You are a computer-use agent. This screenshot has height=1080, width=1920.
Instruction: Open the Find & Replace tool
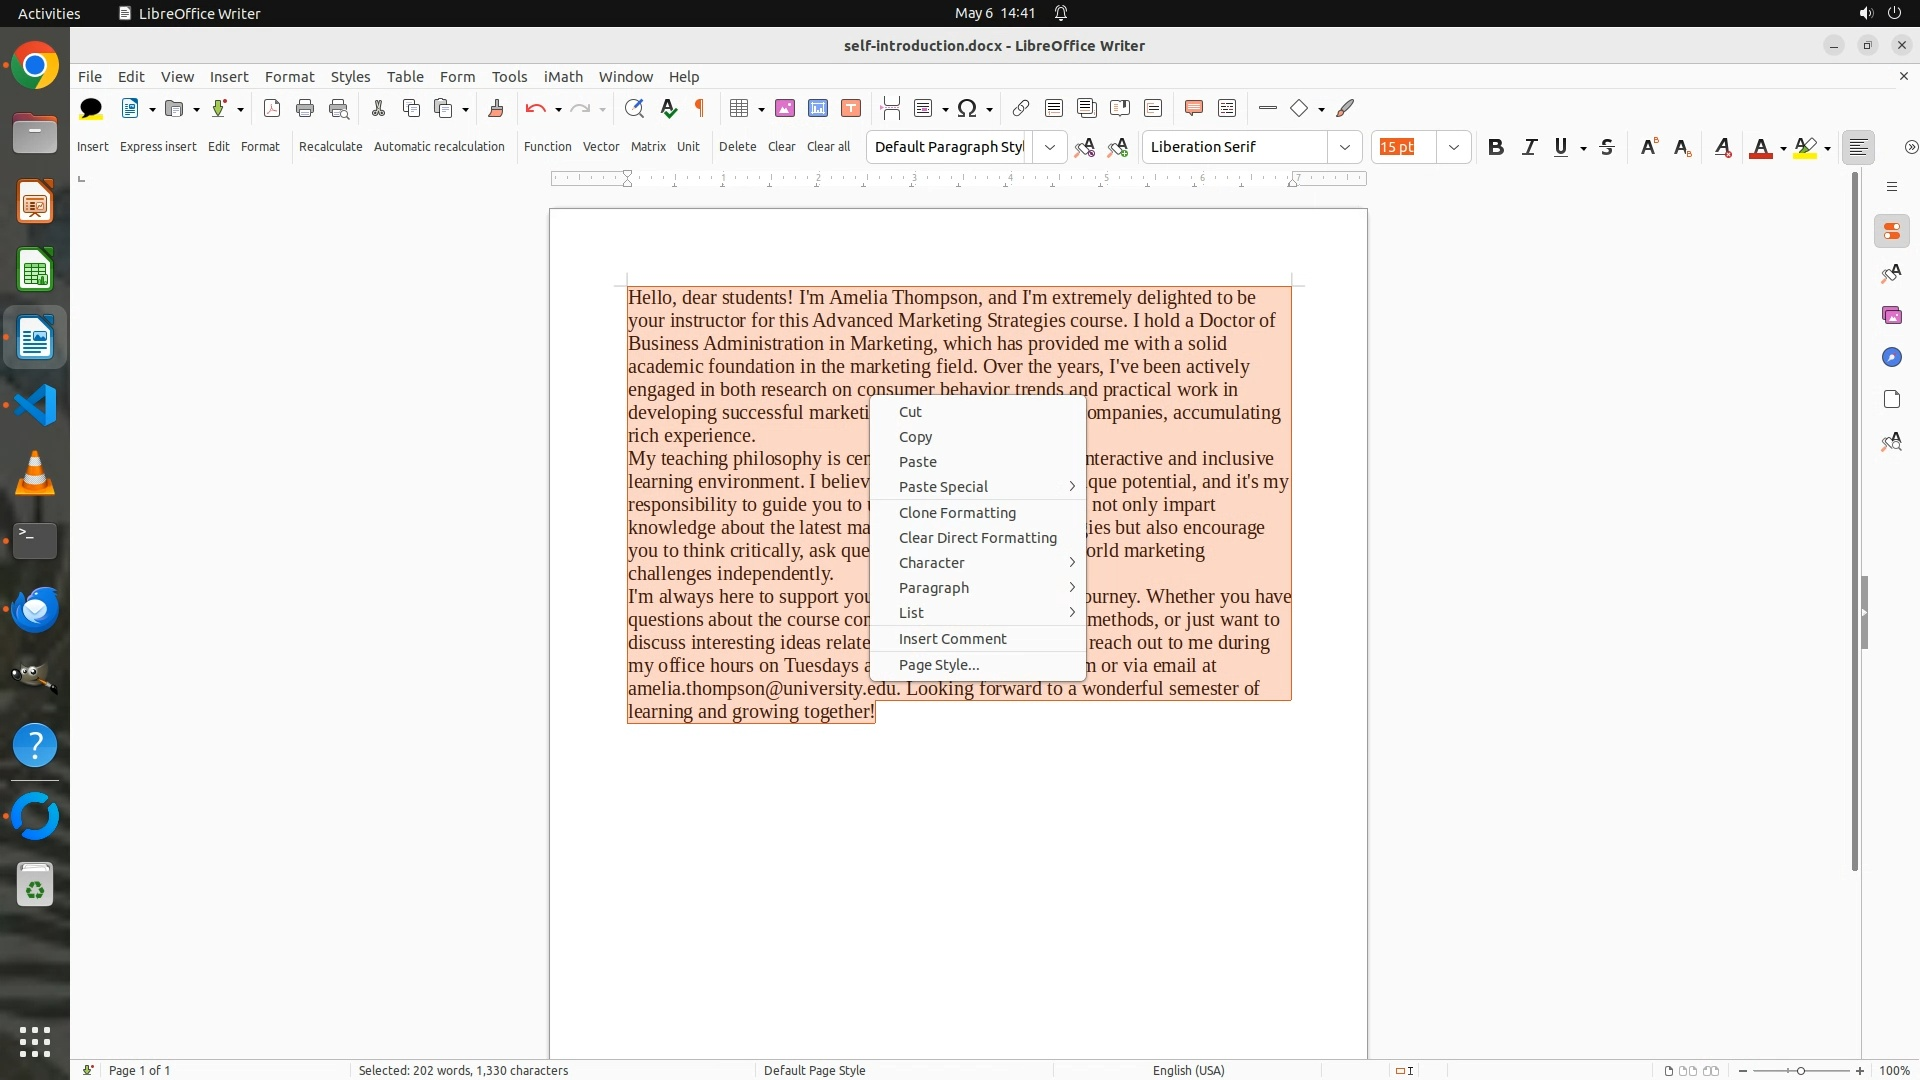[x=633, y=108]
